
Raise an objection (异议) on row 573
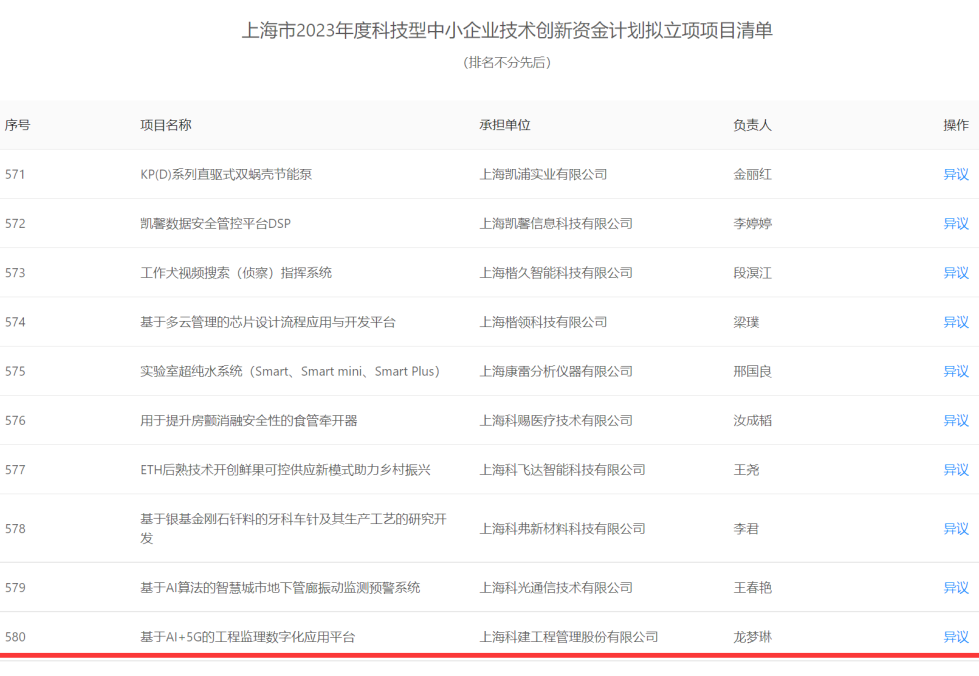955,273
